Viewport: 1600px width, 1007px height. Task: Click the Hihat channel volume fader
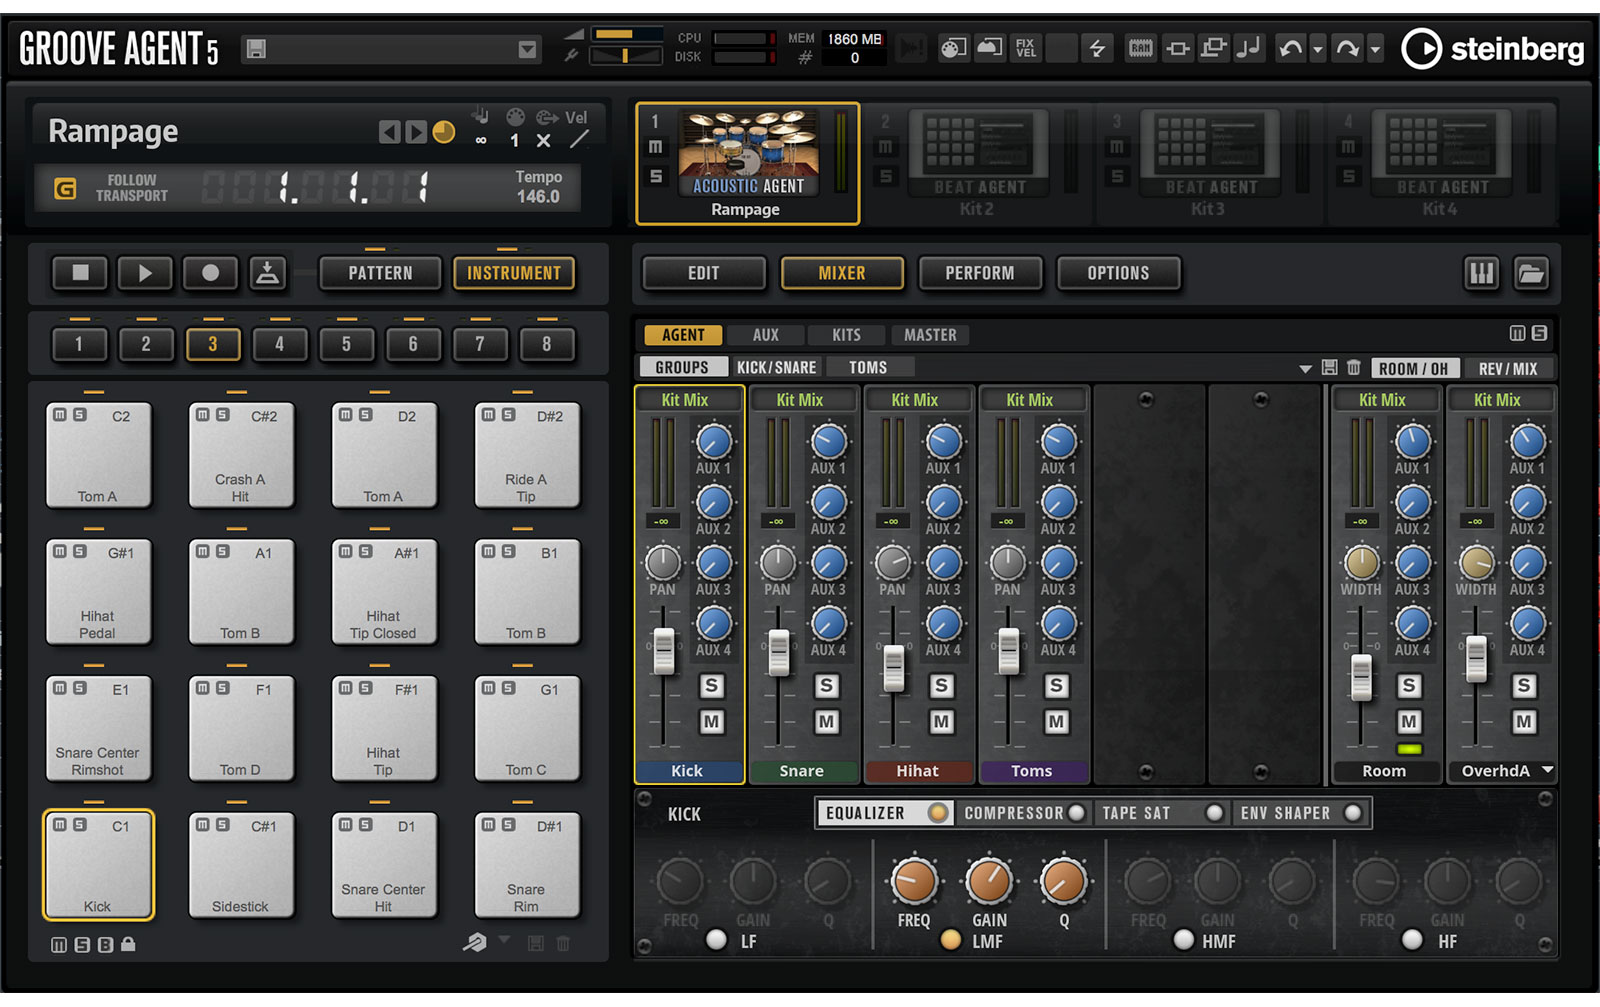click(x=893, y=668)
